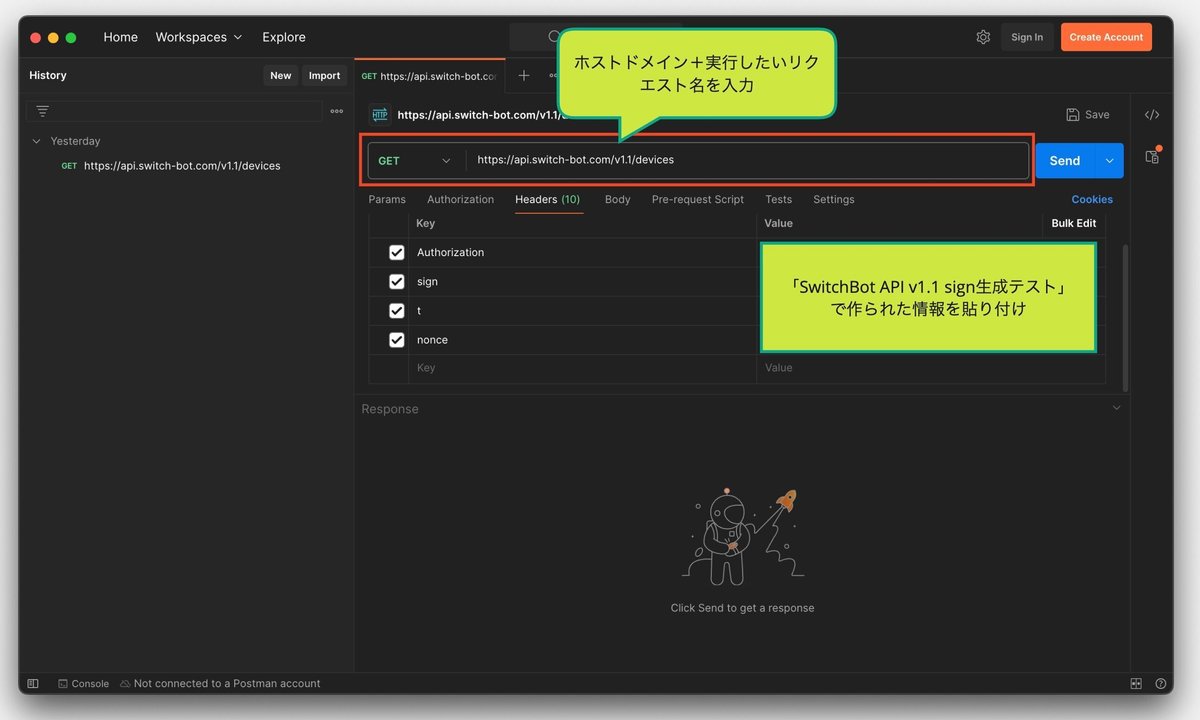
Task: Disable the nonce header checkbox
Action: tap(397, 339)
